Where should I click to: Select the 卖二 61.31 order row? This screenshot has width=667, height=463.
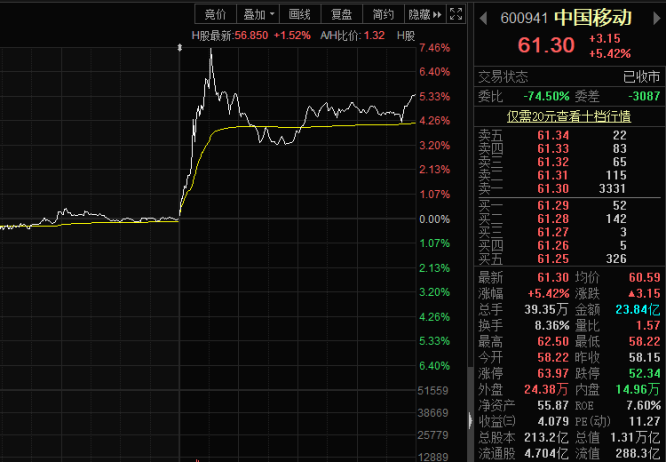click(x=569, y=175)
